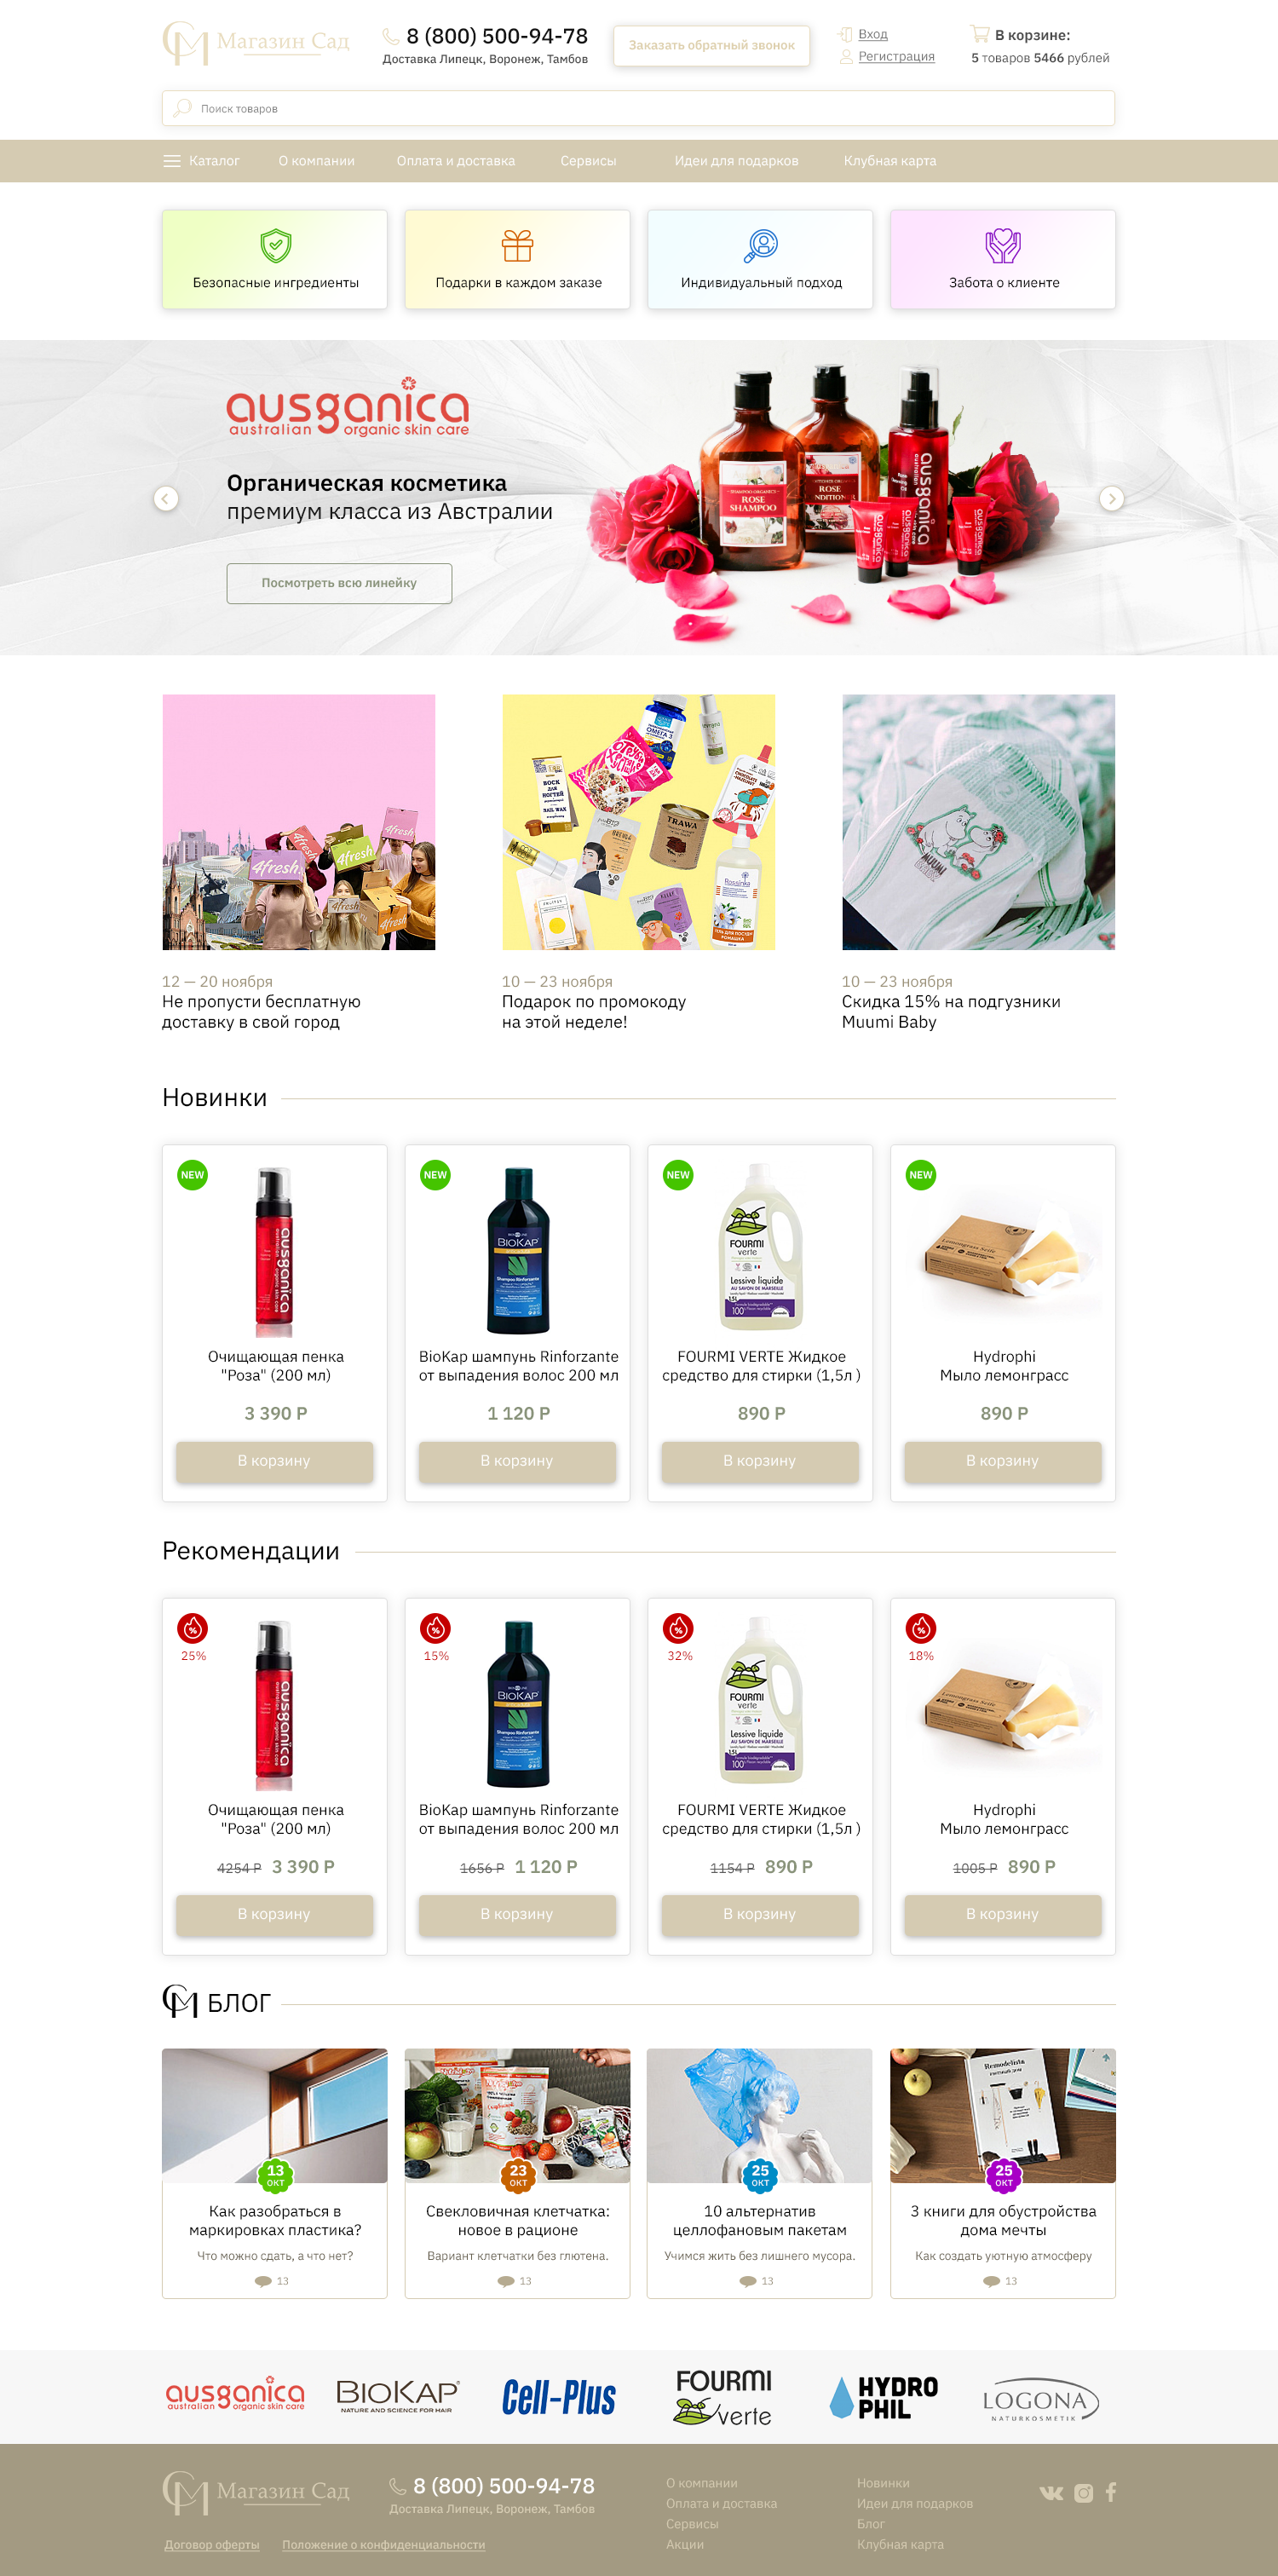Open the VK social icon in footer
This screenshot has width=1278, height=2576.
coord(1051,2492)
